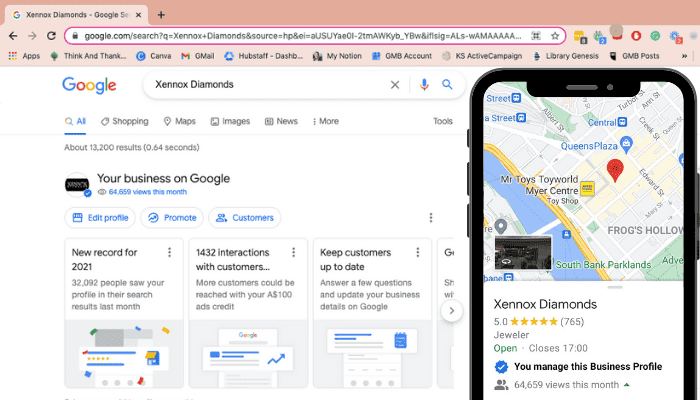Reload the page using refresh icon

(52, 36)
